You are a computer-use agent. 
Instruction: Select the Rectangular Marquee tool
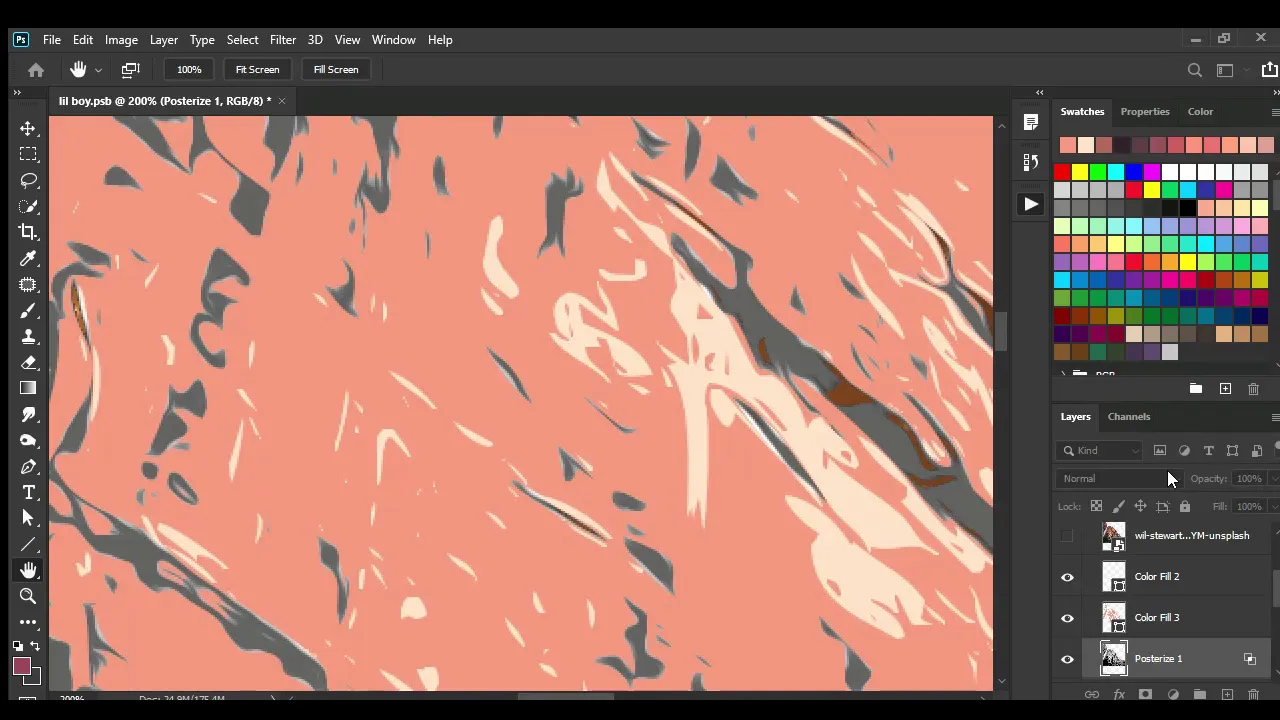[28, 154]
